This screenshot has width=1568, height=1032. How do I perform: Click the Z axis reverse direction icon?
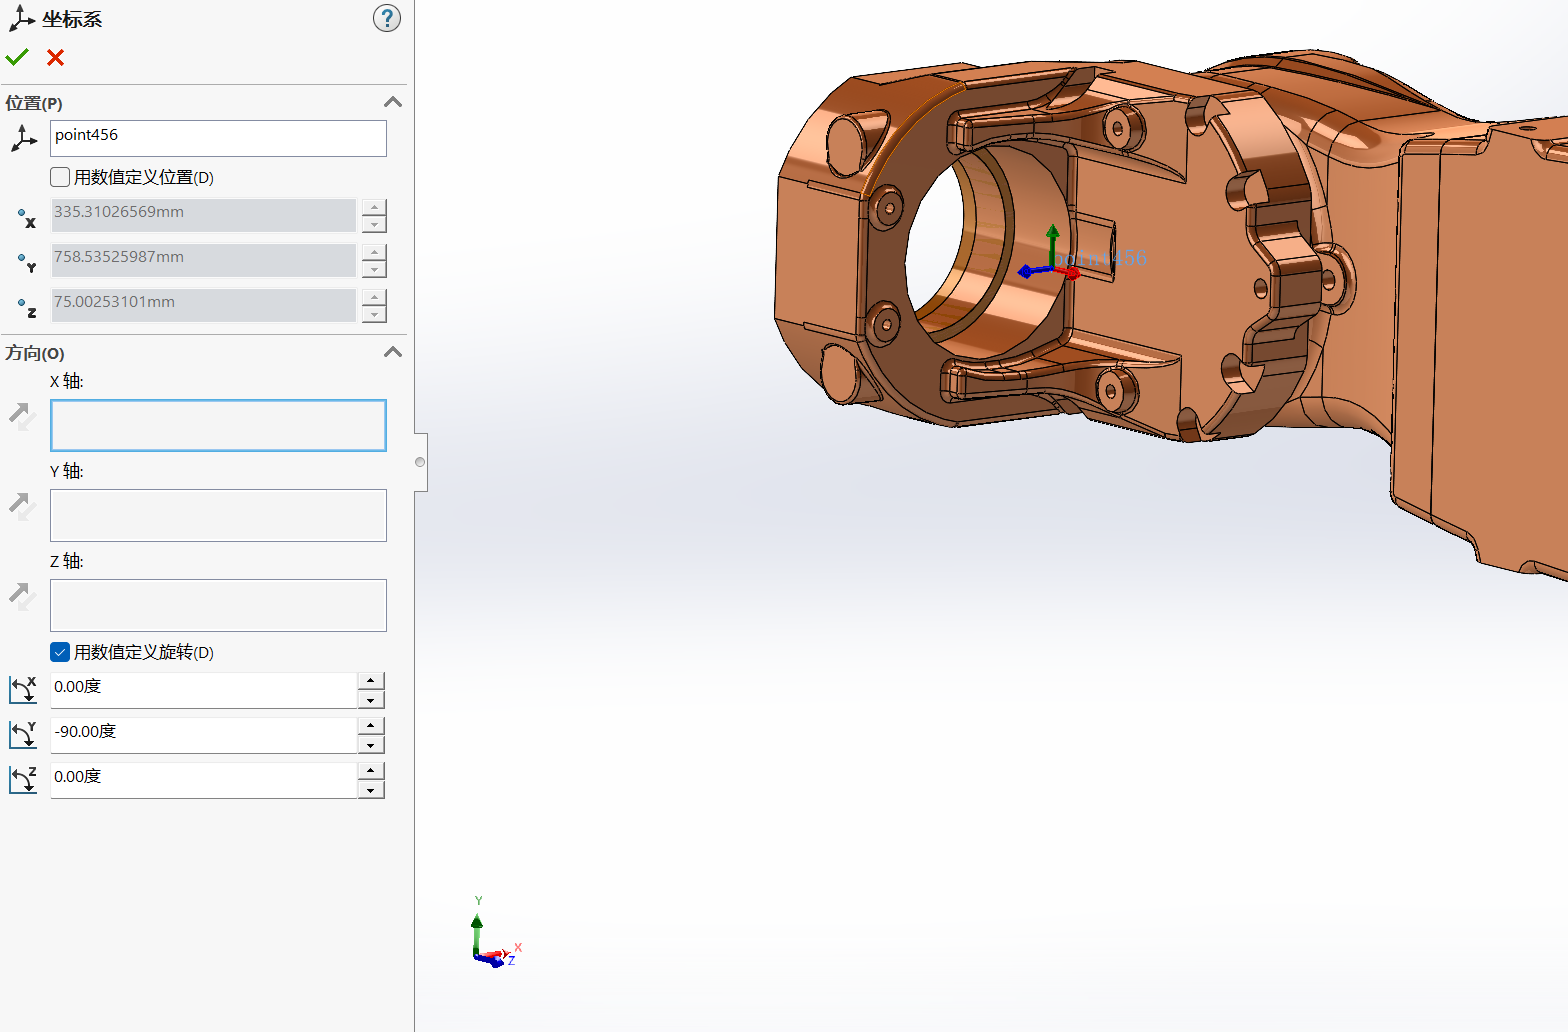click(22, 596)
